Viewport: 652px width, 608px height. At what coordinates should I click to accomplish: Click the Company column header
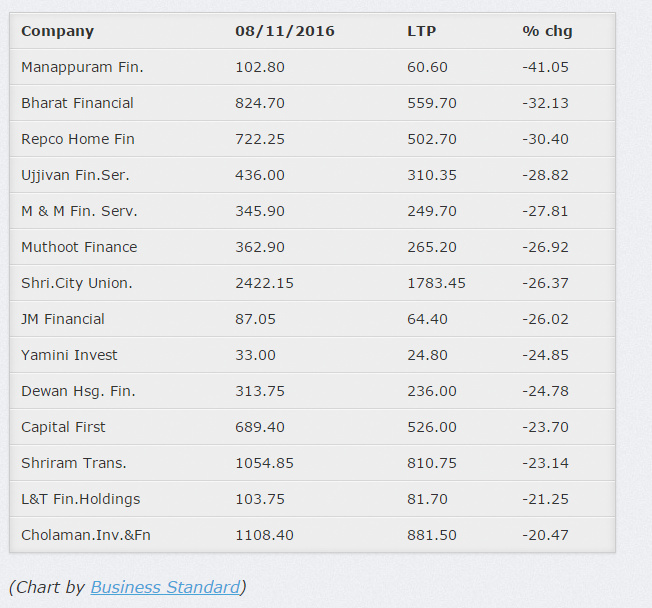click(57, 31)
